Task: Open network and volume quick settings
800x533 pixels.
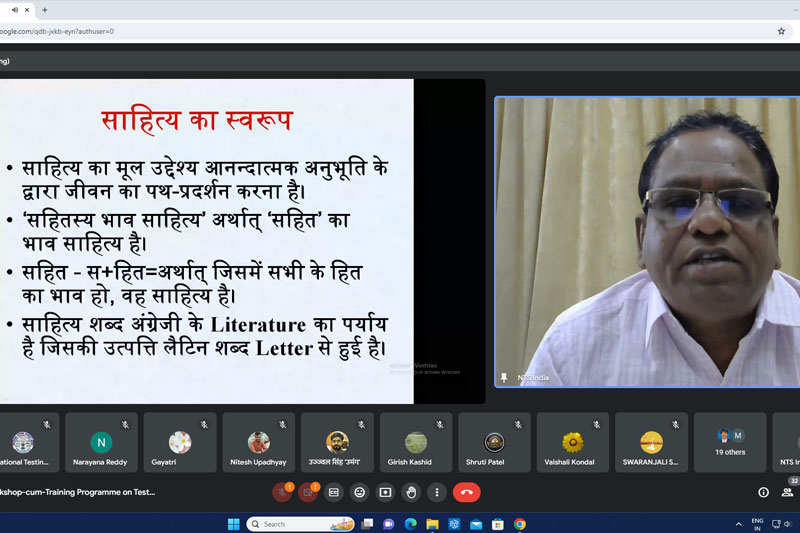Action: coord(781,524)
